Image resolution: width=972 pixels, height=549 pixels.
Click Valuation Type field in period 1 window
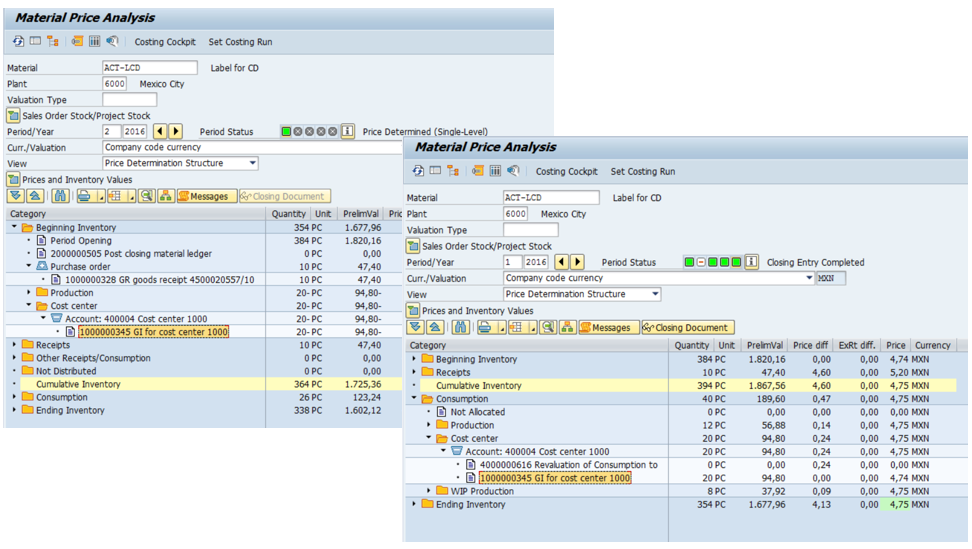[531, 230]
